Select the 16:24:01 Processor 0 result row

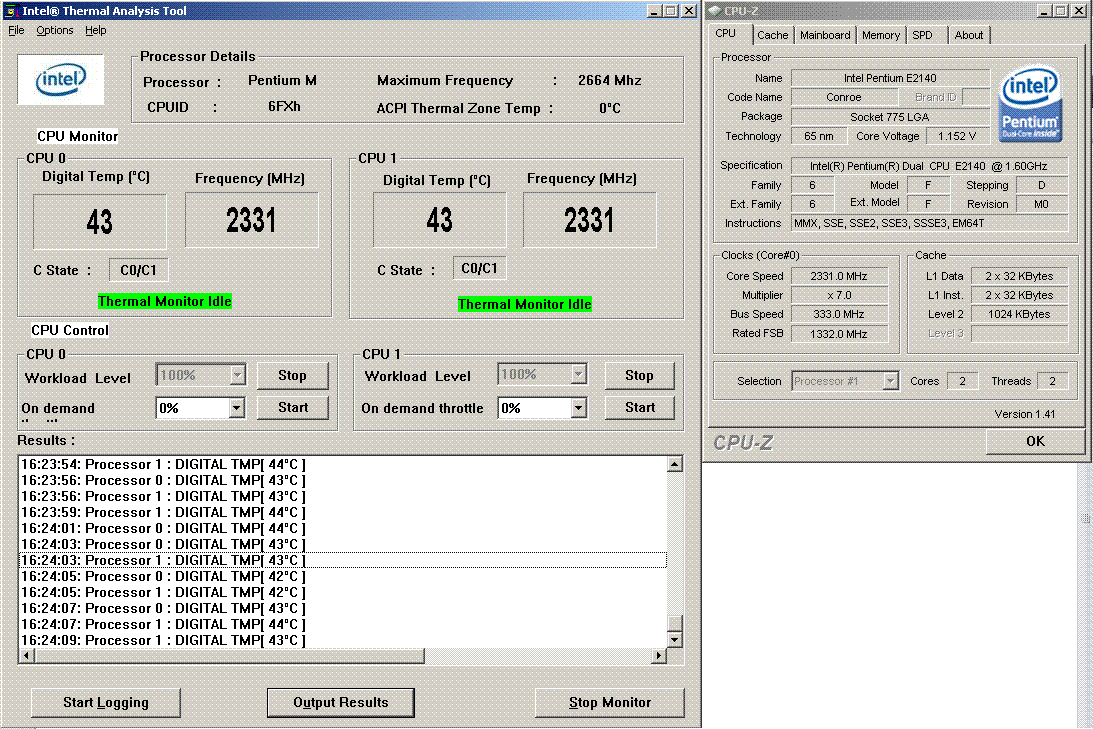click(x=342, y=528)
